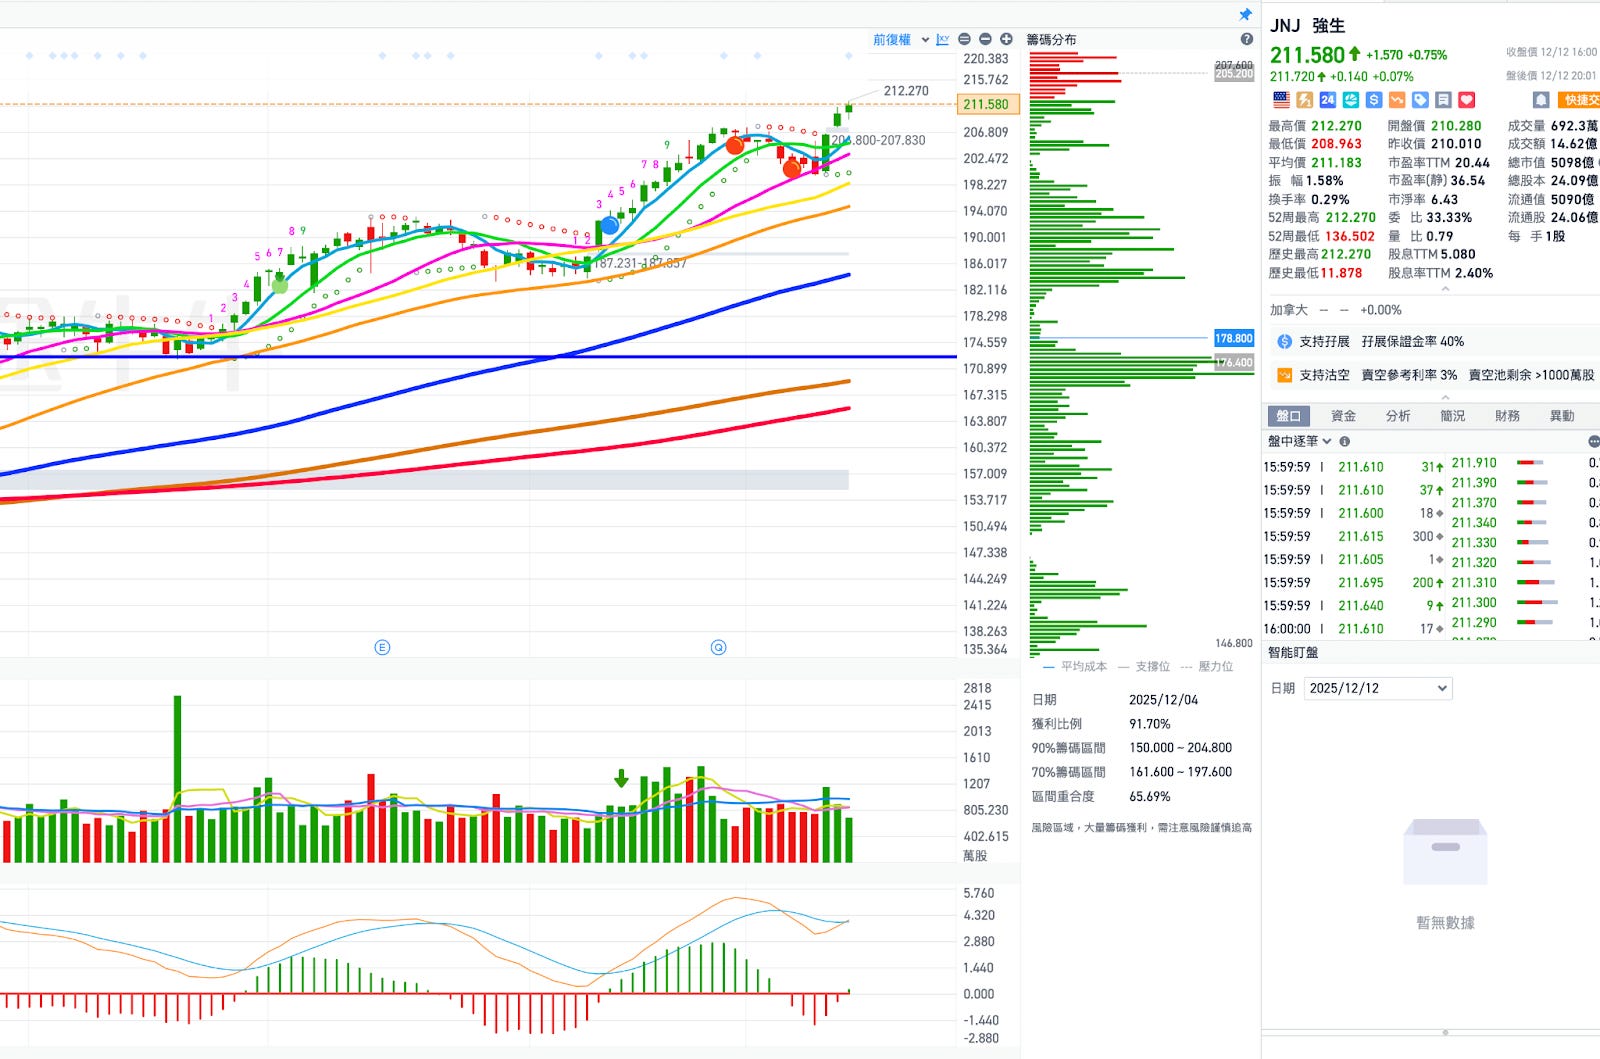Switch to the 異動 tab
Screen dimensions: 1600x1059
1561,416
